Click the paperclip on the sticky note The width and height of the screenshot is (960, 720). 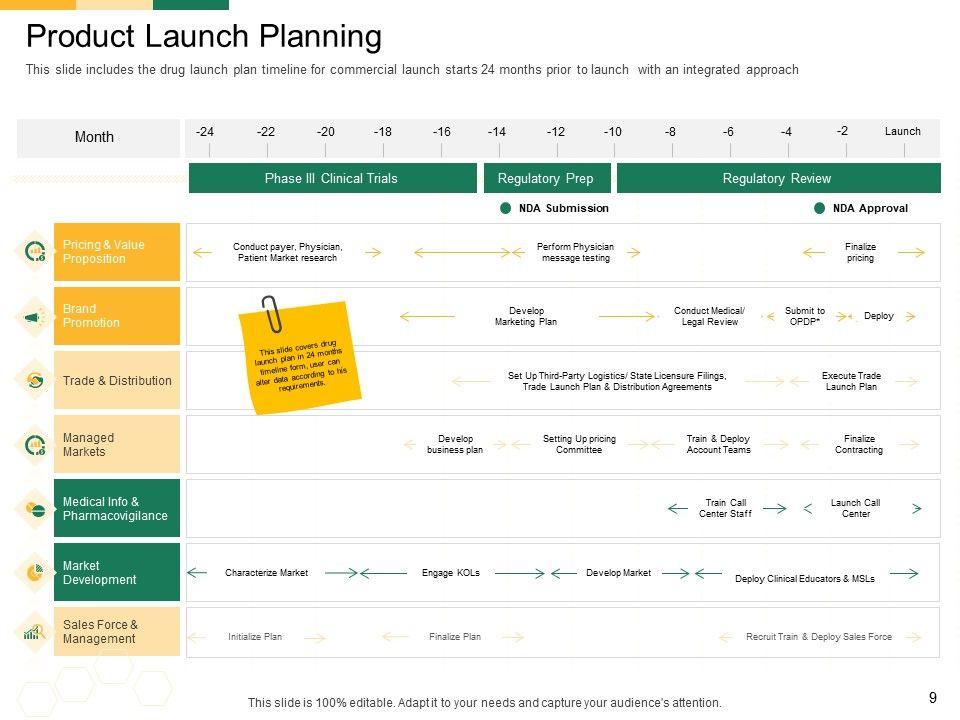(270, 313)
